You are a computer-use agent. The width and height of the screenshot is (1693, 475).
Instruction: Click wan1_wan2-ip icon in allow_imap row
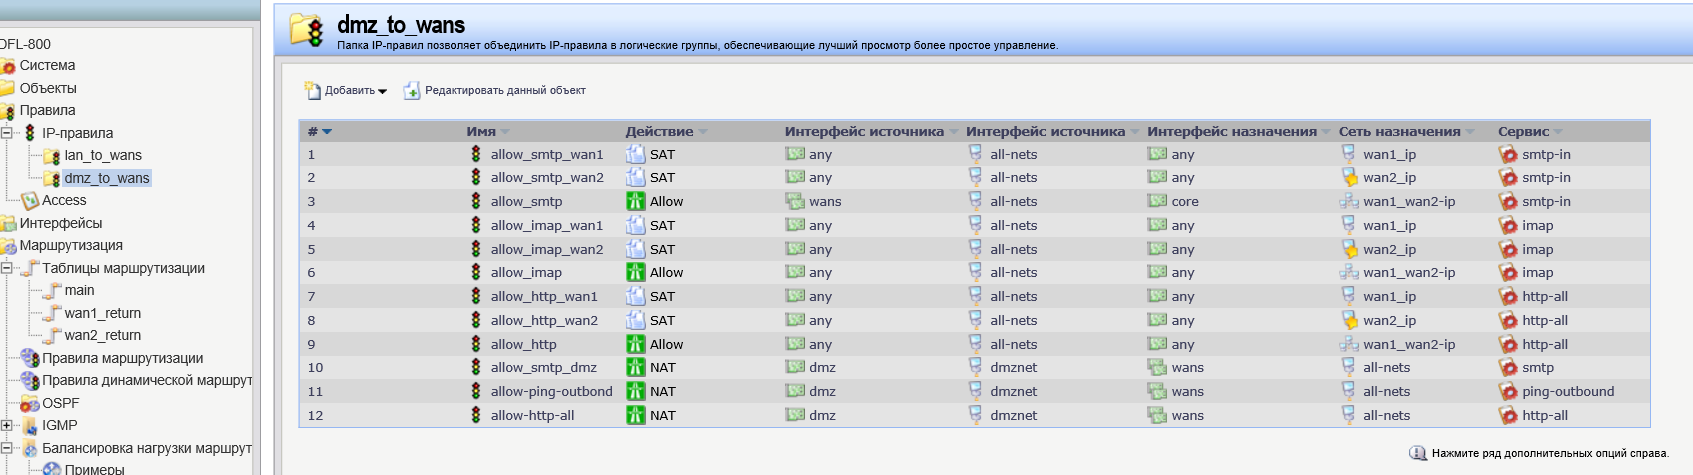coord(1348,272)
